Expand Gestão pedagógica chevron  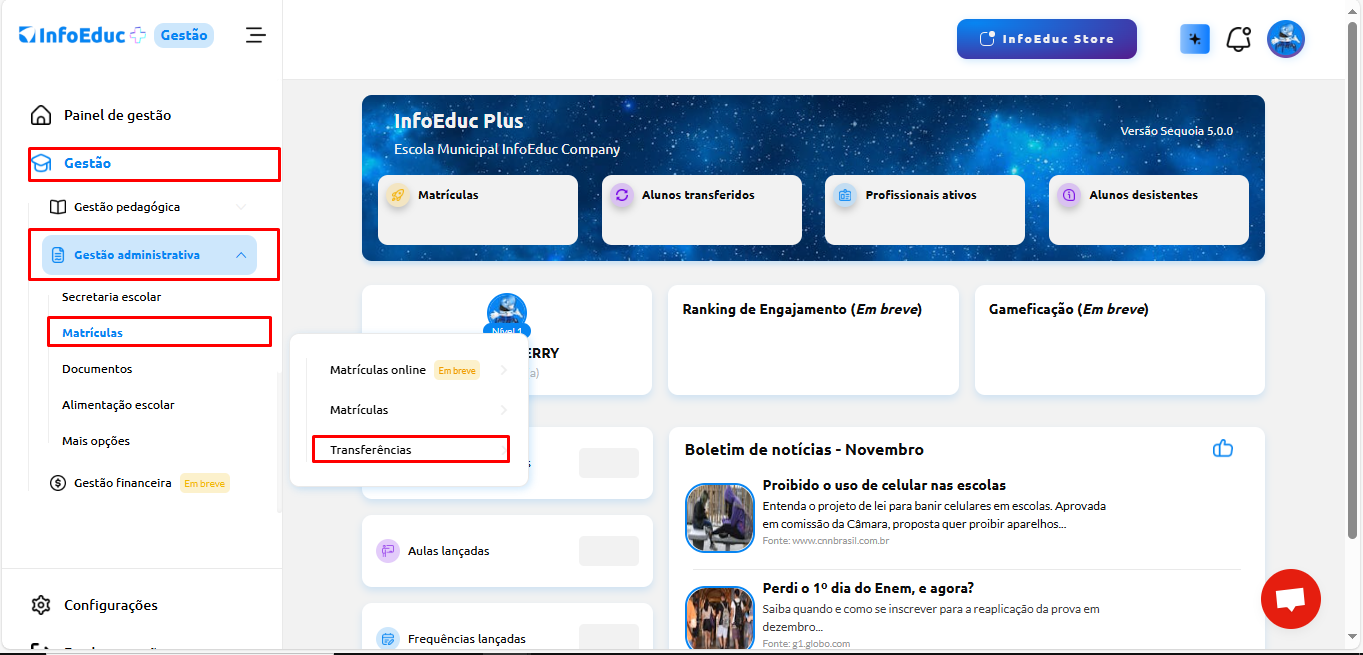click(x=241, y=207)
